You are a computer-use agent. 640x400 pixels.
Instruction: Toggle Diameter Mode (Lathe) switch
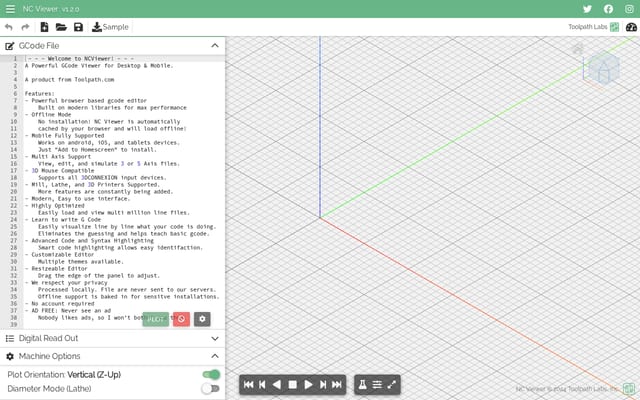tap(211, 389)
